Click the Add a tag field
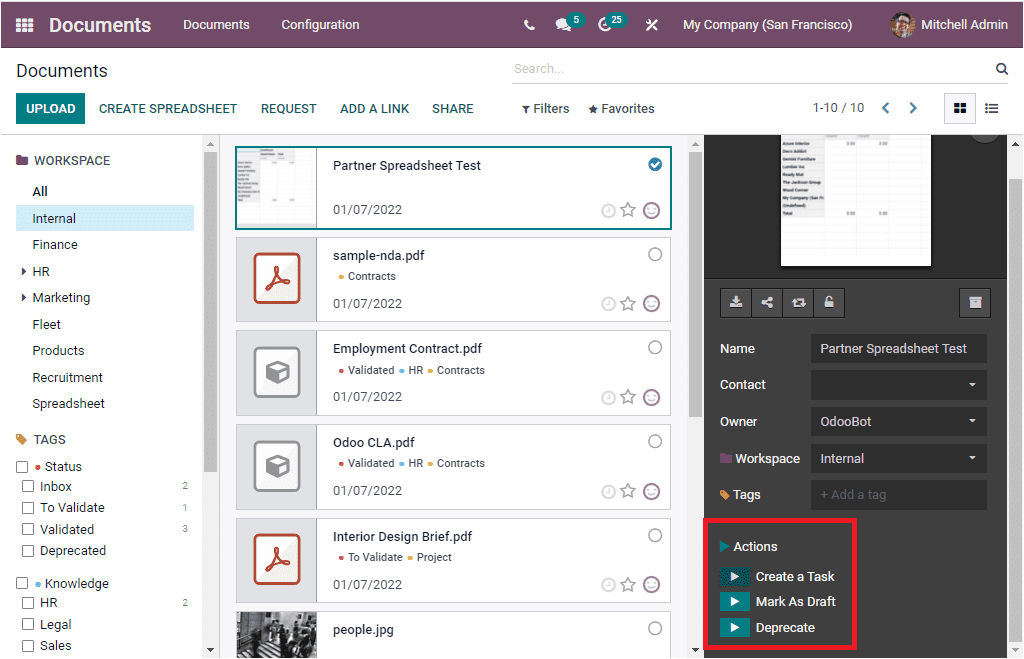The width and height of the screenshot is (1024, 659). click(899, 495)
